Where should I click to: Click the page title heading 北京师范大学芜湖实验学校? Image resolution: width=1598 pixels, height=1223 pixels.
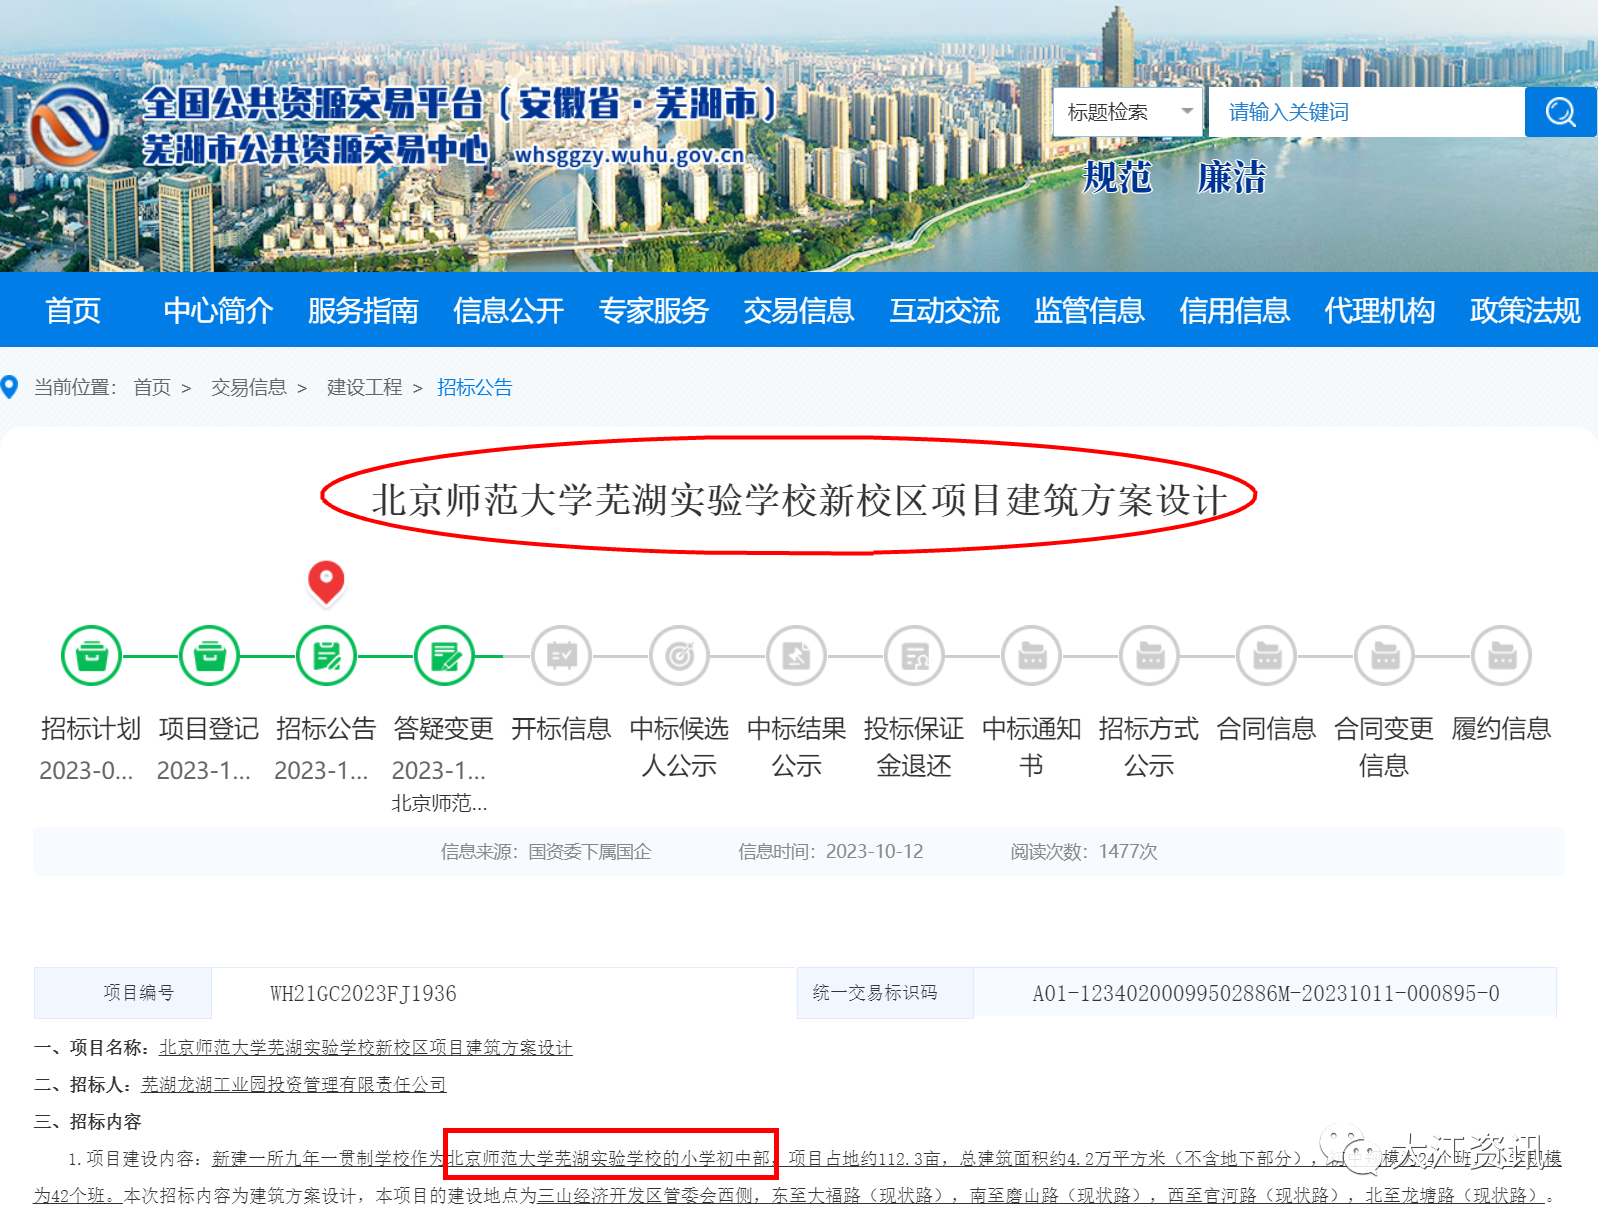click(800, 499)
